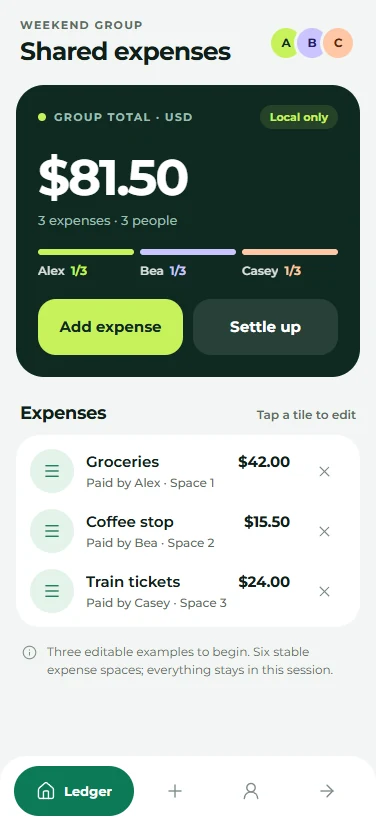Click the info icon beside the hint text
This screenshot has height=830, width=376.
[30, 652]
